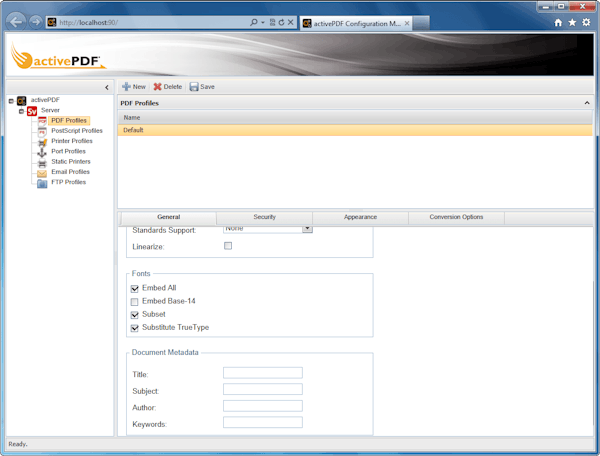
Task: Refresh the page via the reload icon
Action: (281, 22)
